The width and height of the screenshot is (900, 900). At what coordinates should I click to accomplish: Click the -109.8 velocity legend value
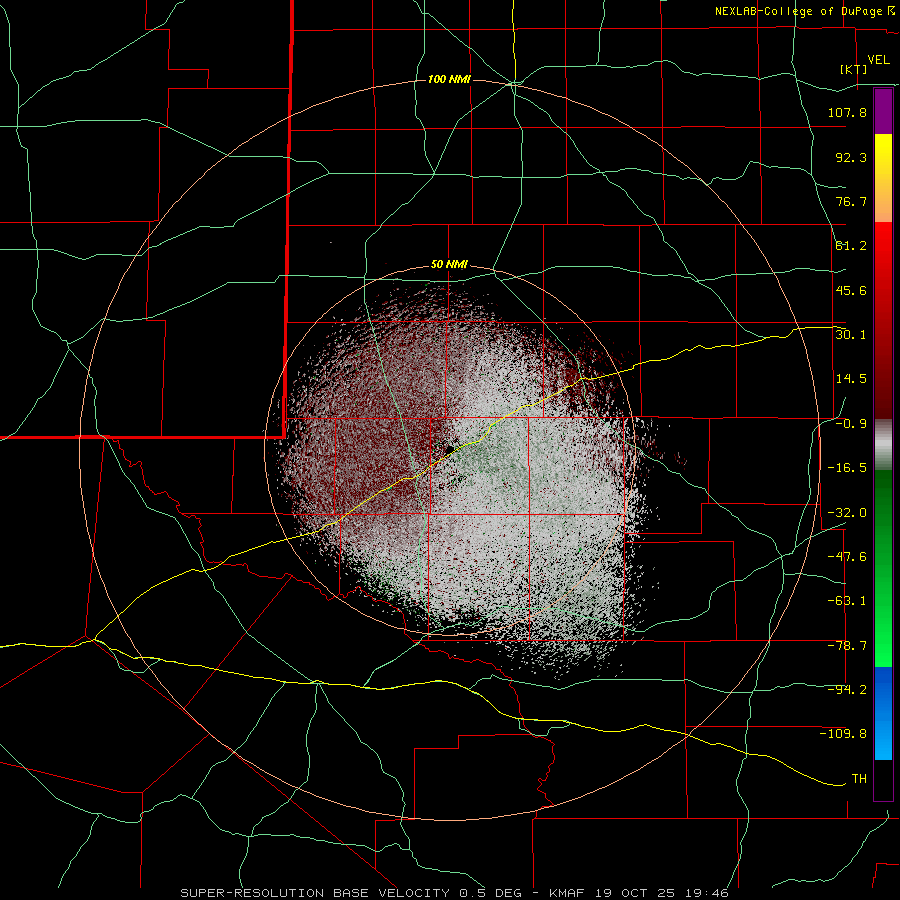tap(843, 734)
